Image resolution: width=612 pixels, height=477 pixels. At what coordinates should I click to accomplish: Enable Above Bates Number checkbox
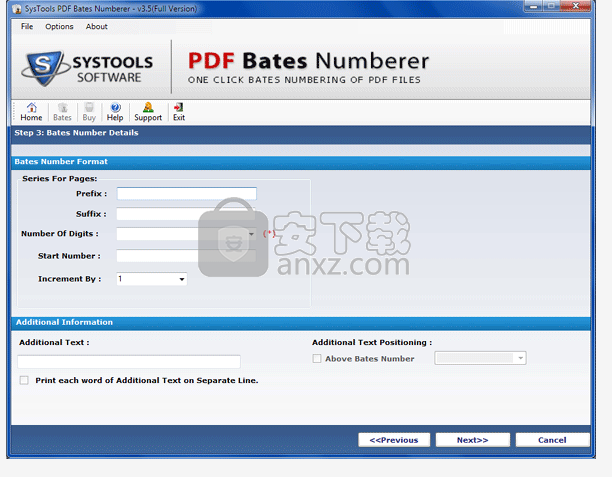click(x=317, y=358)
